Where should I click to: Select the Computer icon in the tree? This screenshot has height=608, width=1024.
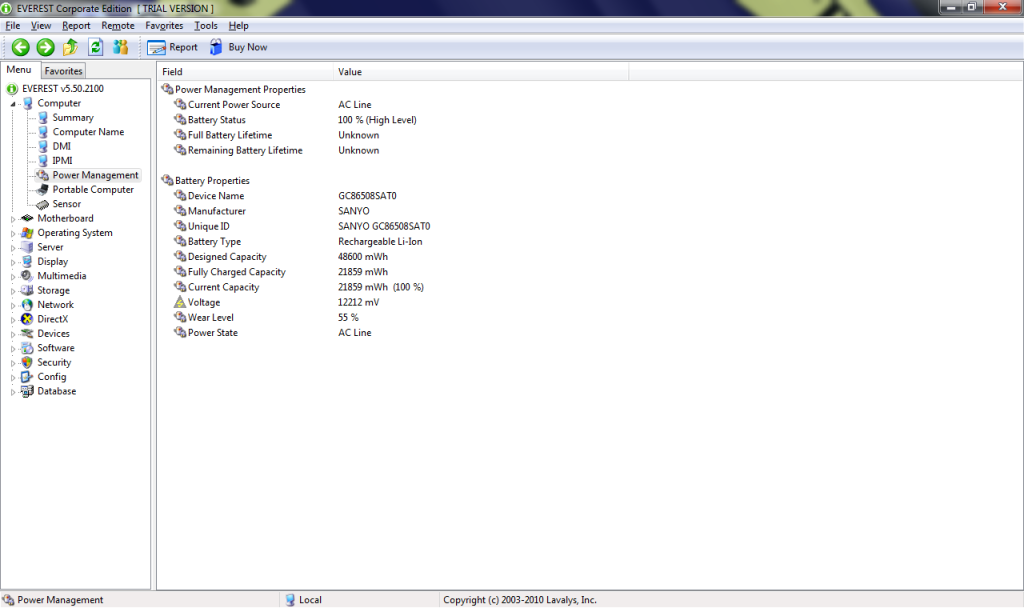(27, 103)
